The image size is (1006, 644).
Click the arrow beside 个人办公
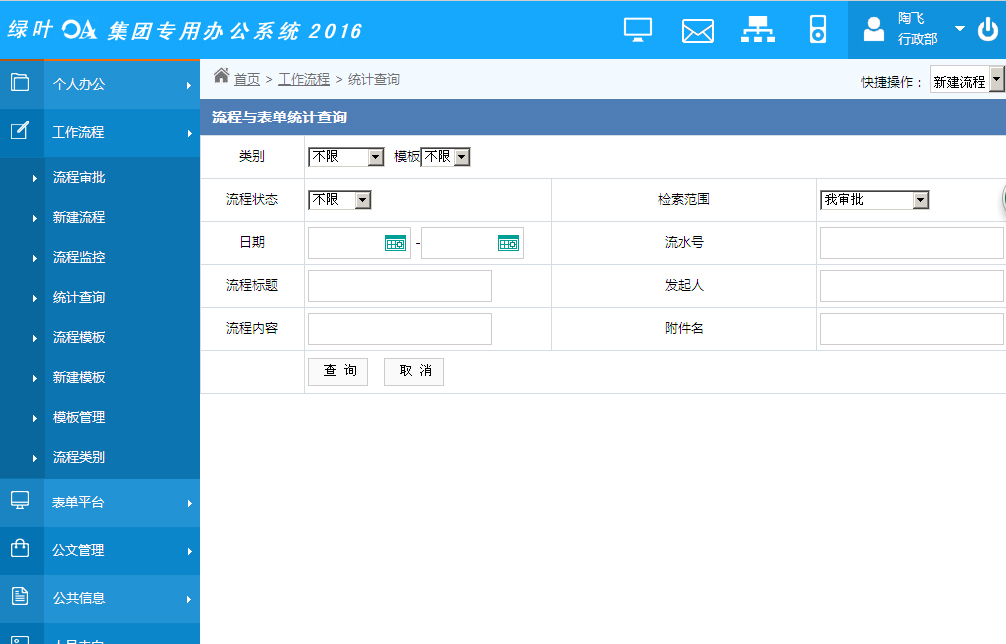189,85
